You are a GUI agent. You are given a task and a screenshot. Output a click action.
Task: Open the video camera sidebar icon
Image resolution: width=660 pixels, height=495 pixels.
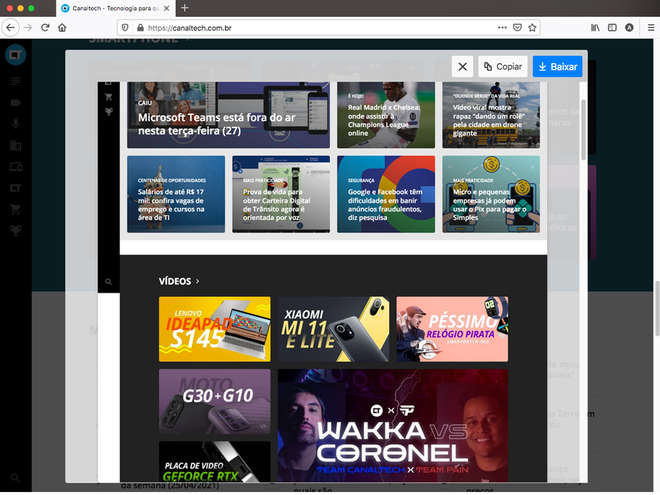point(16,103)
